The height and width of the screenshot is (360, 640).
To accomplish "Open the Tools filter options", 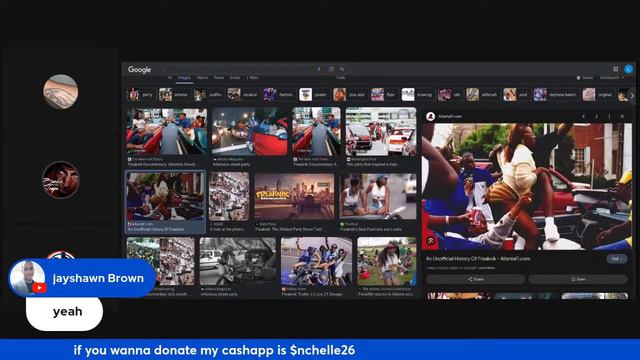I will pos(340,78).
